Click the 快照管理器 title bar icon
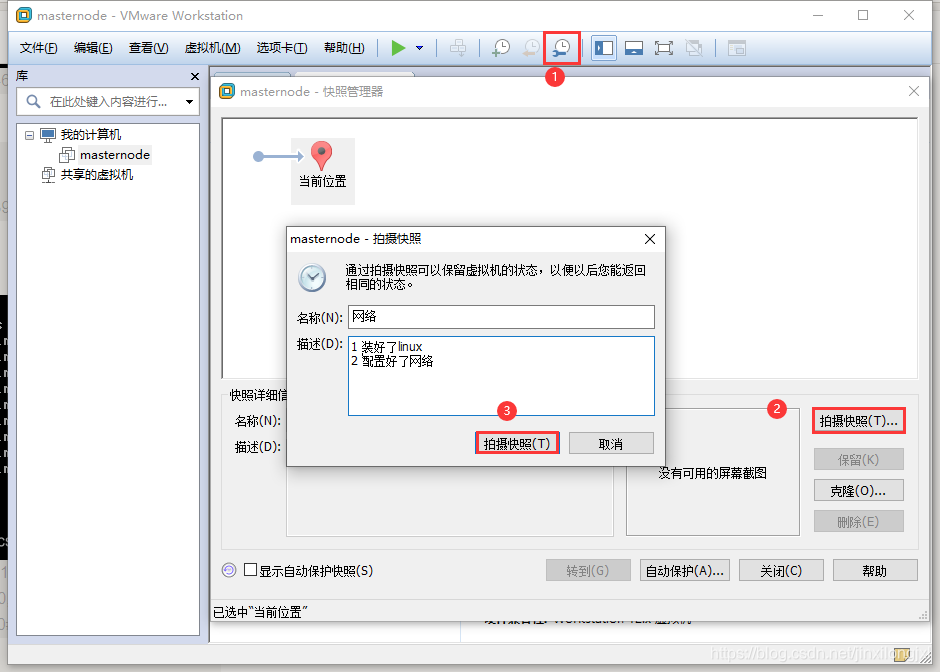 (227, 92)
